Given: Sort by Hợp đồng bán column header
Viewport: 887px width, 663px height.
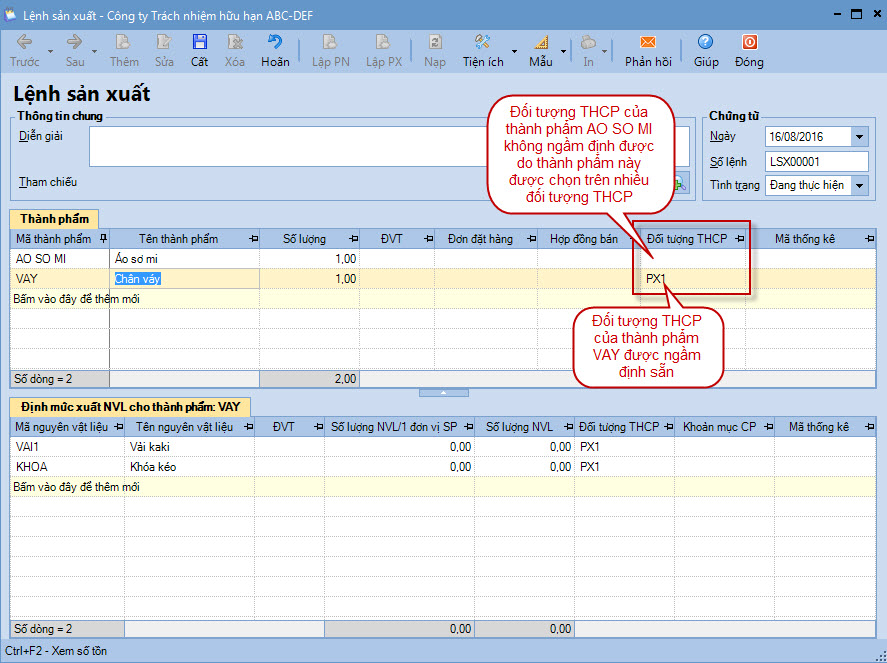Looking at the screenshot, I should click(x=584, y=239).
